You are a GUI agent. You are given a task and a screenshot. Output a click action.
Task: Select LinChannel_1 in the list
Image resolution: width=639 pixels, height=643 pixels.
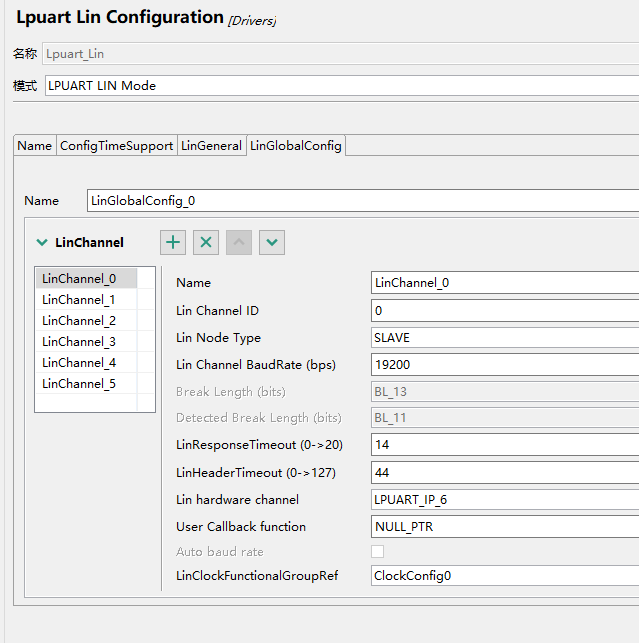[79, 300]
